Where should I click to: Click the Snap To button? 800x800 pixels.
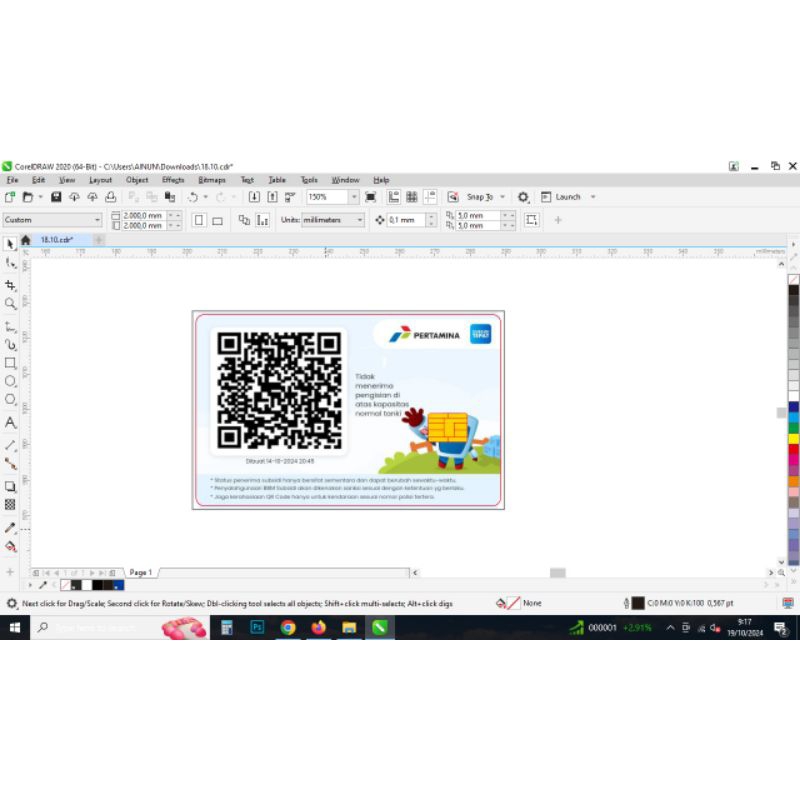tap(479, 197)
